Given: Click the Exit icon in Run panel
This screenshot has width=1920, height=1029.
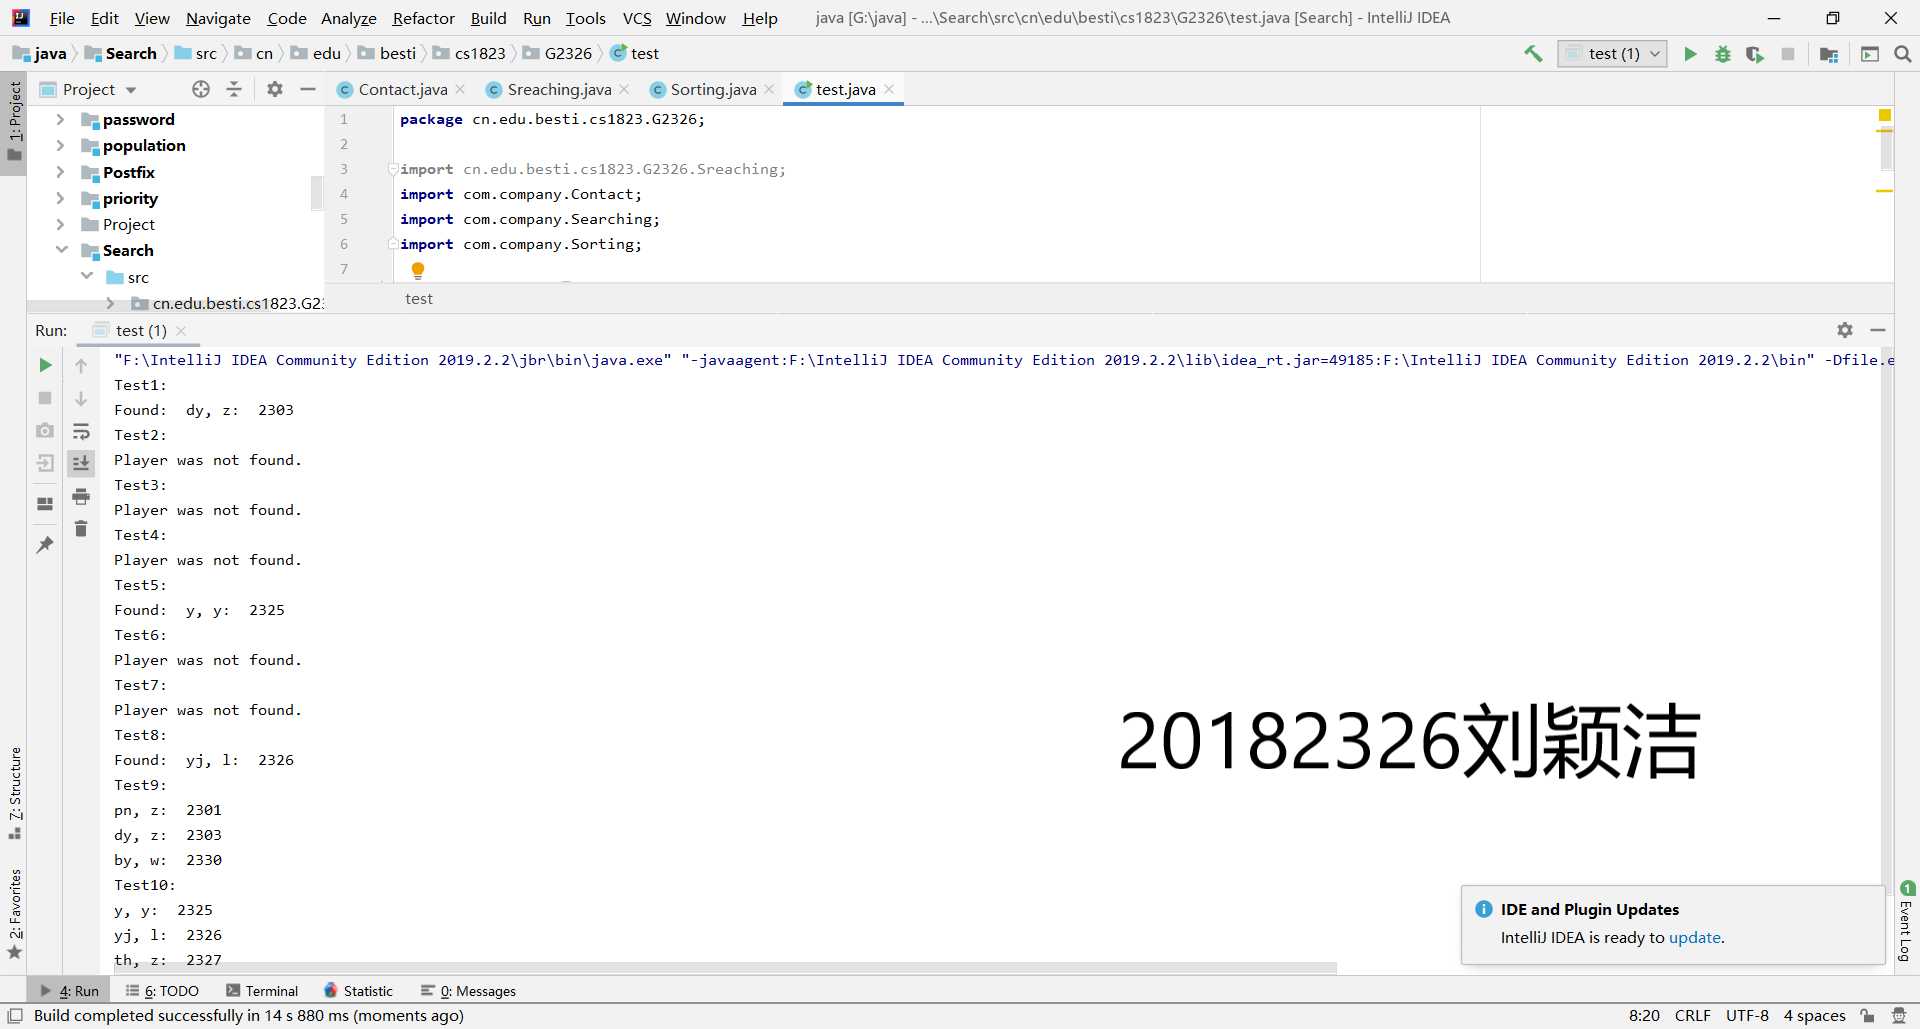Looking at the screenshot, I should tap(45, 463).
